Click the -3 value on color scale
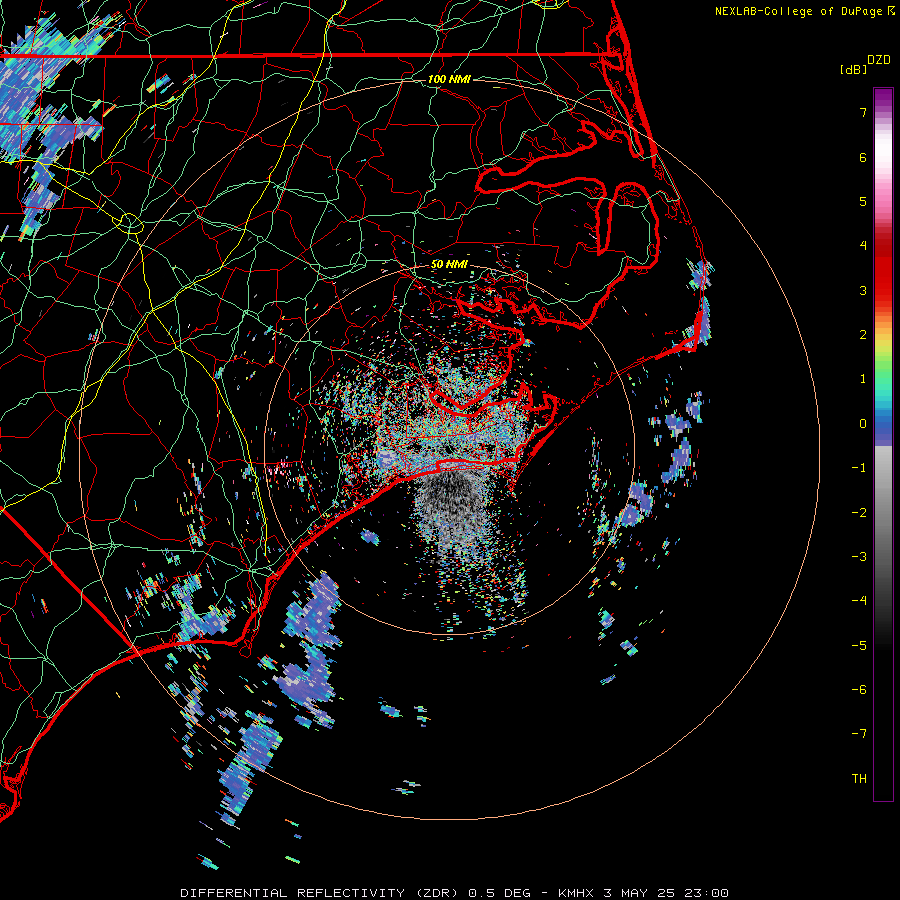The height and width of the screenshot is (900, 900). 859,557
